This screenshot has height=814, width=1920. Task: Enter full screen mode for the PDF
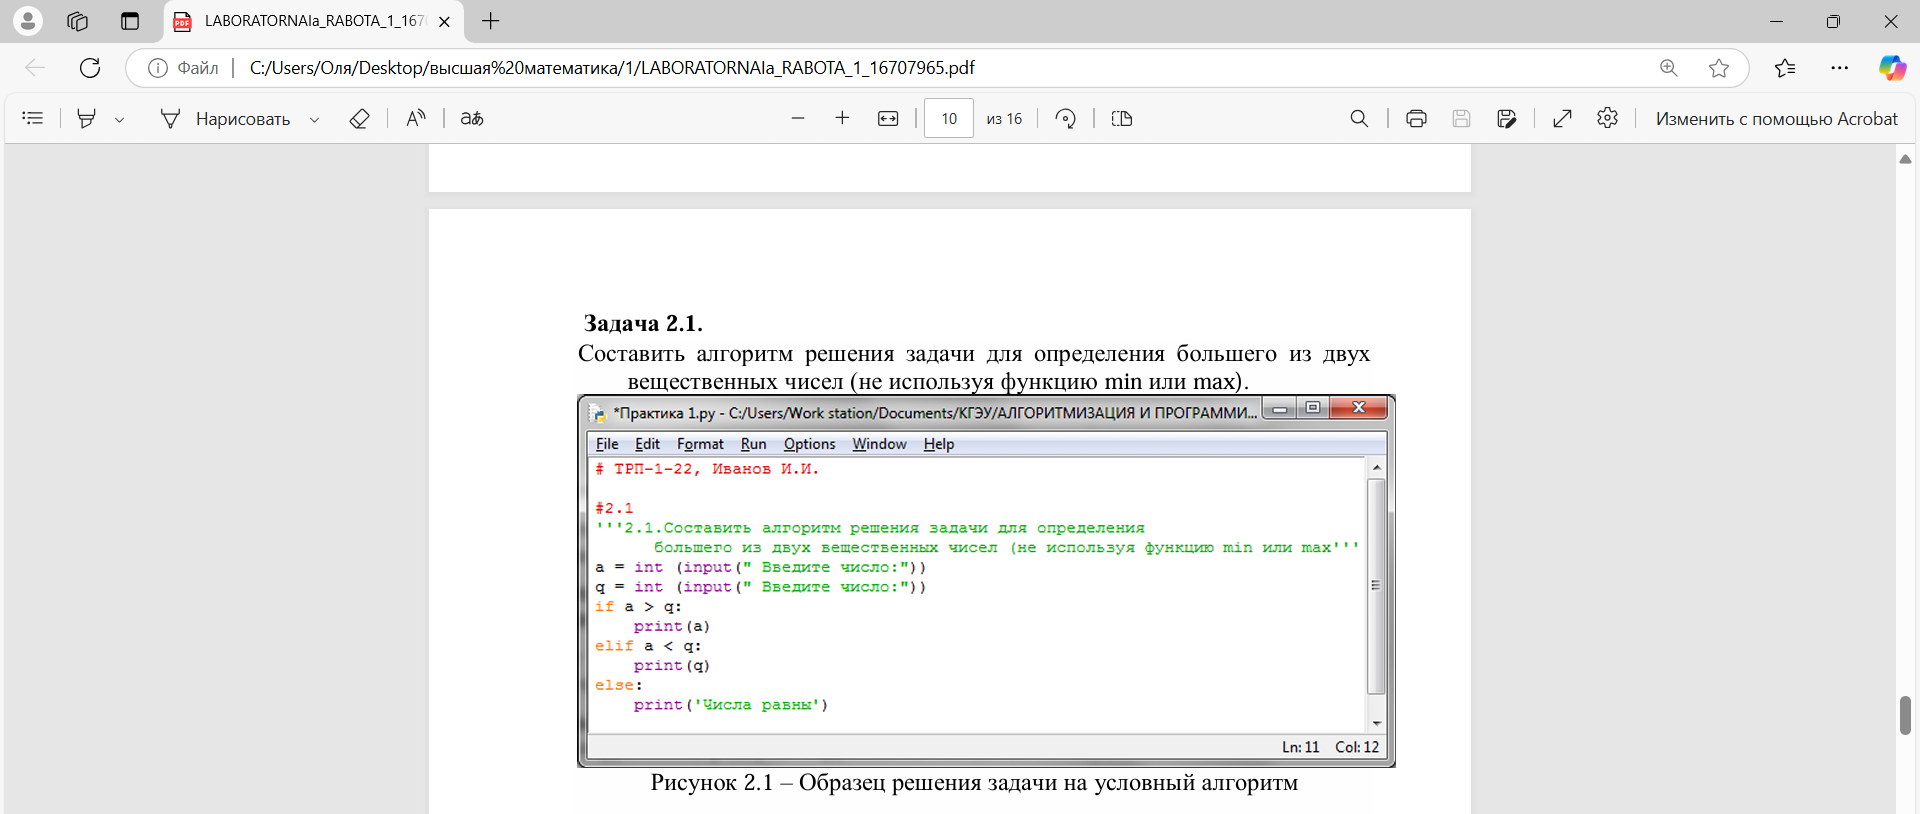(x=1562, y=118)
